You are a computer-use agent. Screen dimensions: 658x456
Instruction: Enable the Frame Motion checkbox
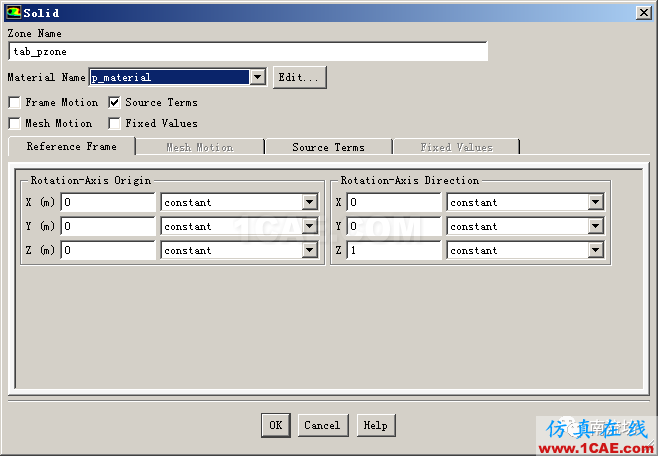pos(15,102)
